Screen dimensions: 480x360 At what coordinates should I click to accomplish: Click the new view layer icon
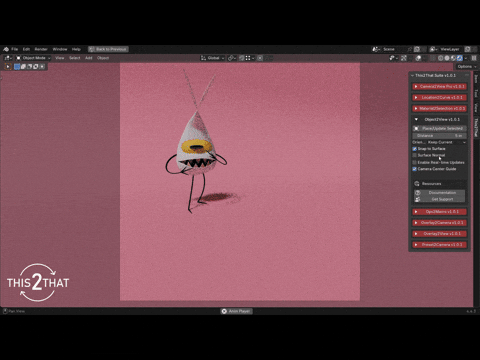pos(468,49)
